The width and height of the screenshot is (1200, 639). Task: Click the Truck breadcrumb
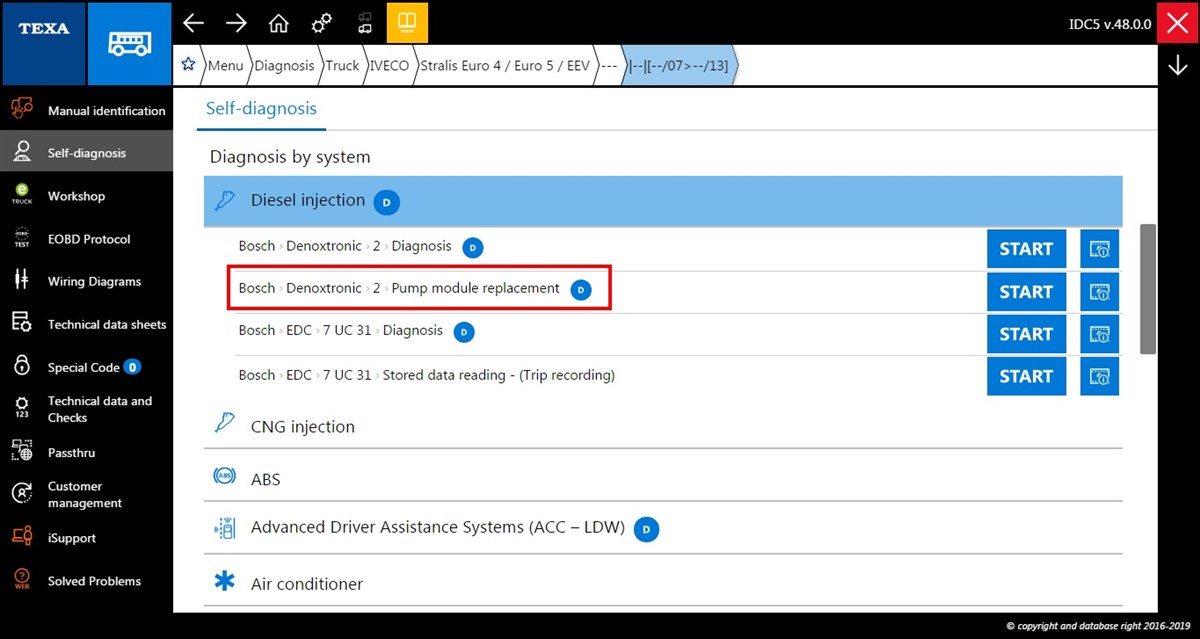pos(342,66)
